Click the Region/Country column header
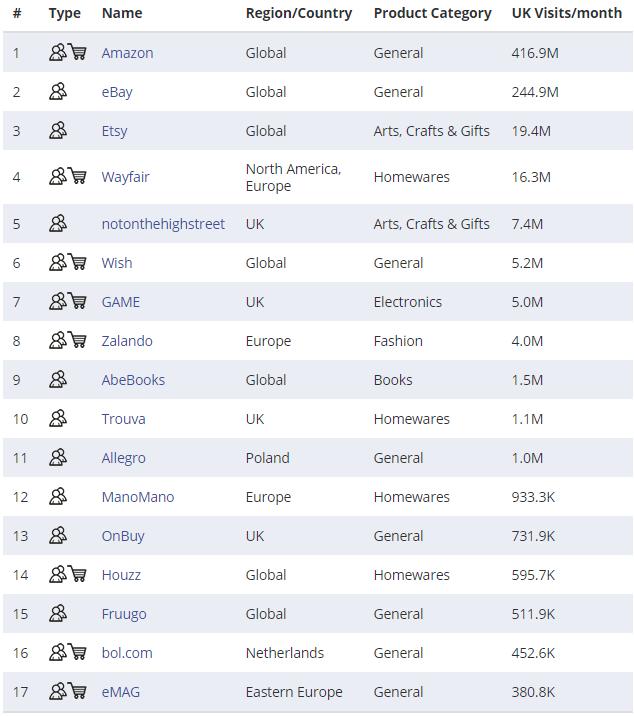 click(299, 13)
